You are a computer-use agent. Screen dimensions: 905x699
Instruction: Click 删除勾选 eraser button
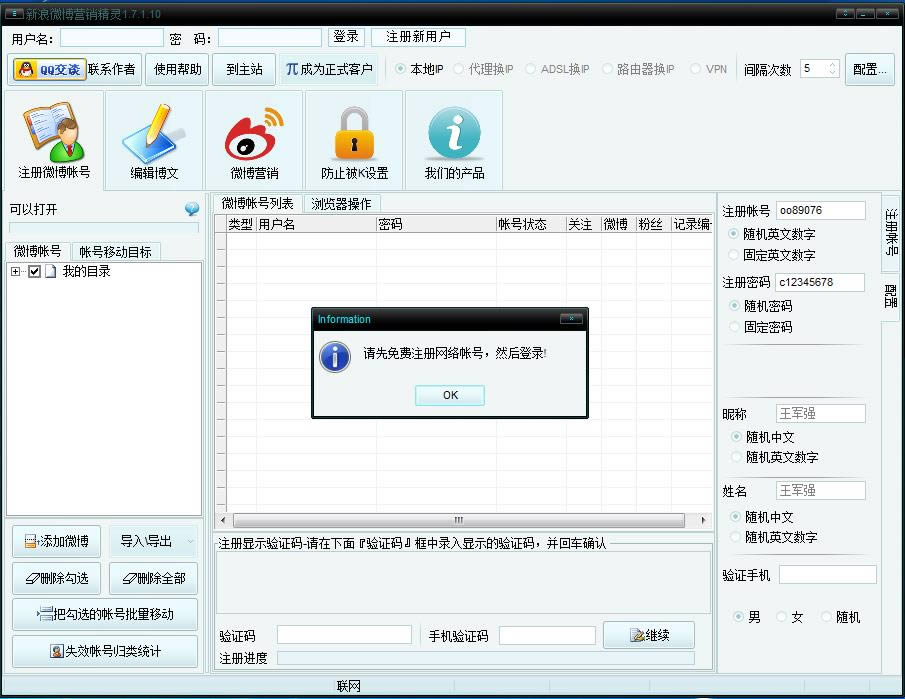[57, 578]
